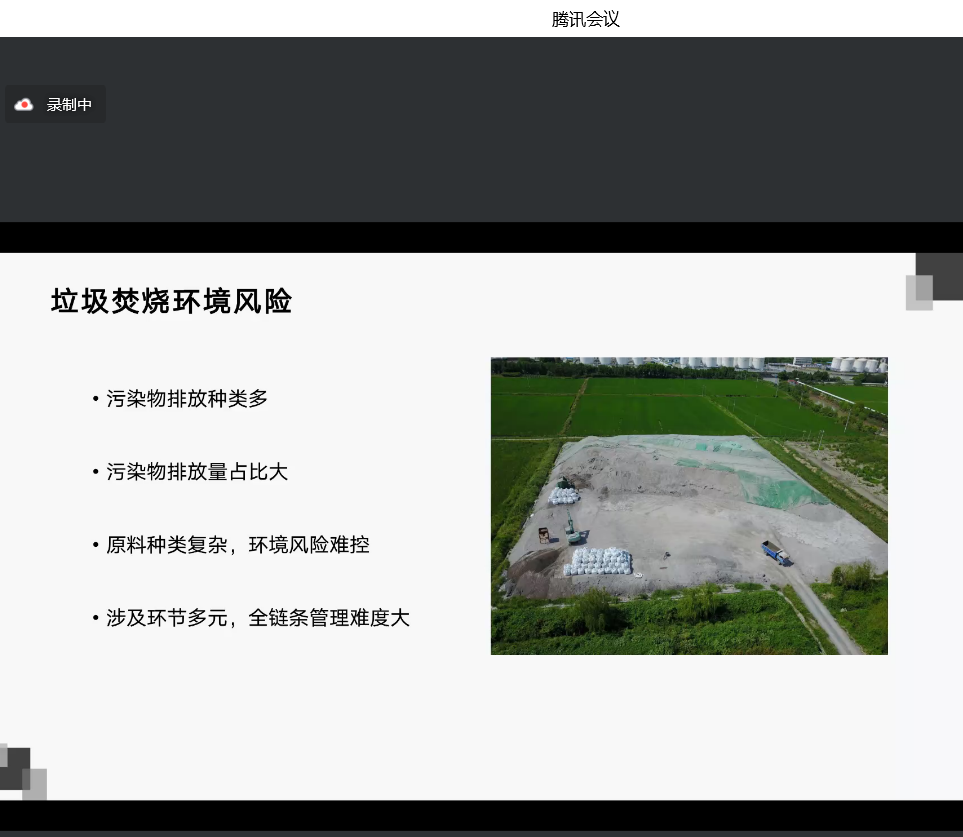Click the bullet text 原料种类复杂，环境风险难控
Image resolution: width=963 pixels, height=837 pixels.
[238, 545]
